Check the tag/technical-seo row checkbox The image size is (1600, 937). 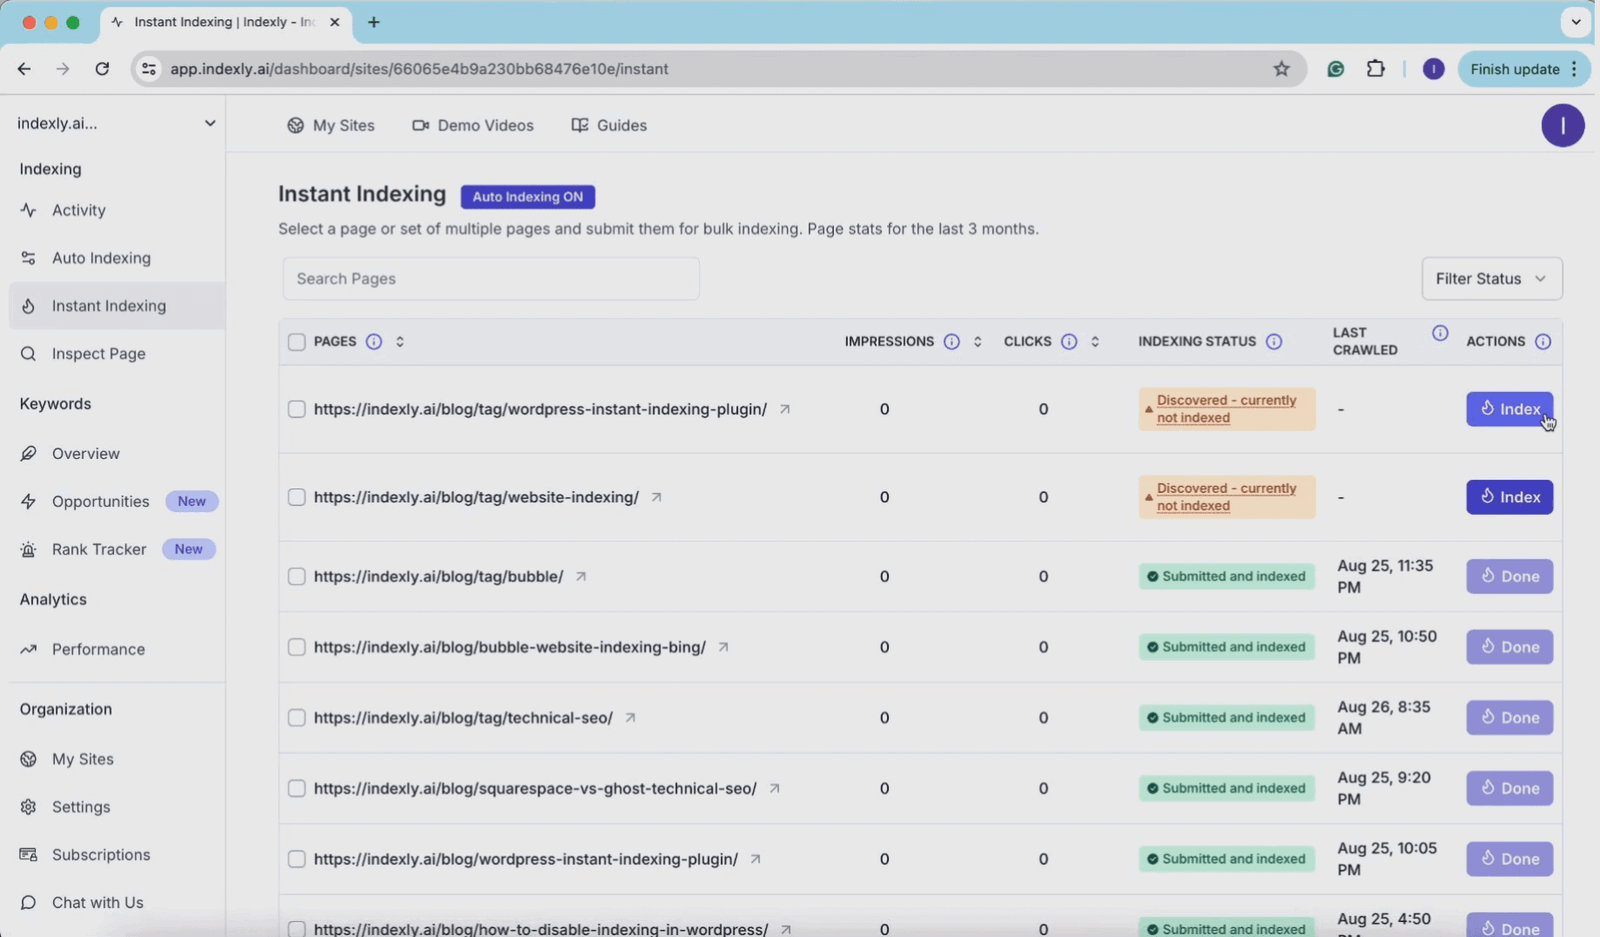point(296,718)
